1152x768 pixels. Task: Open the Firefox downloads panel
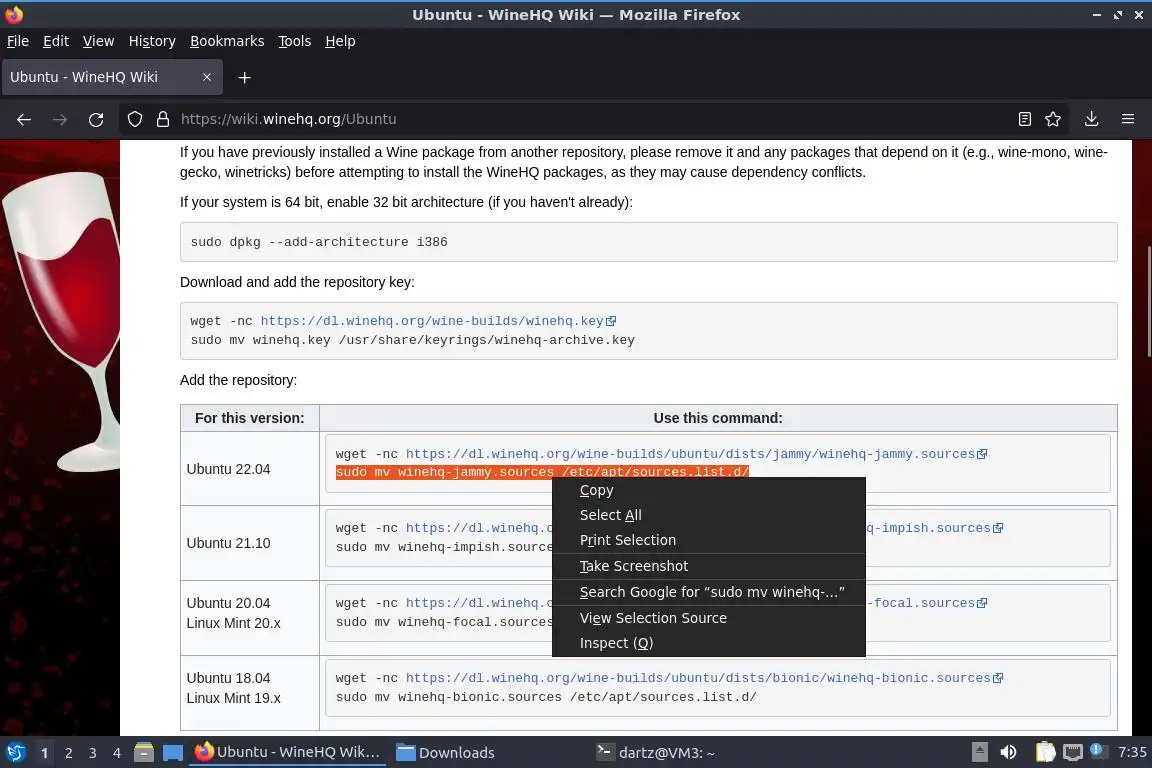(x=1091, y=119)
